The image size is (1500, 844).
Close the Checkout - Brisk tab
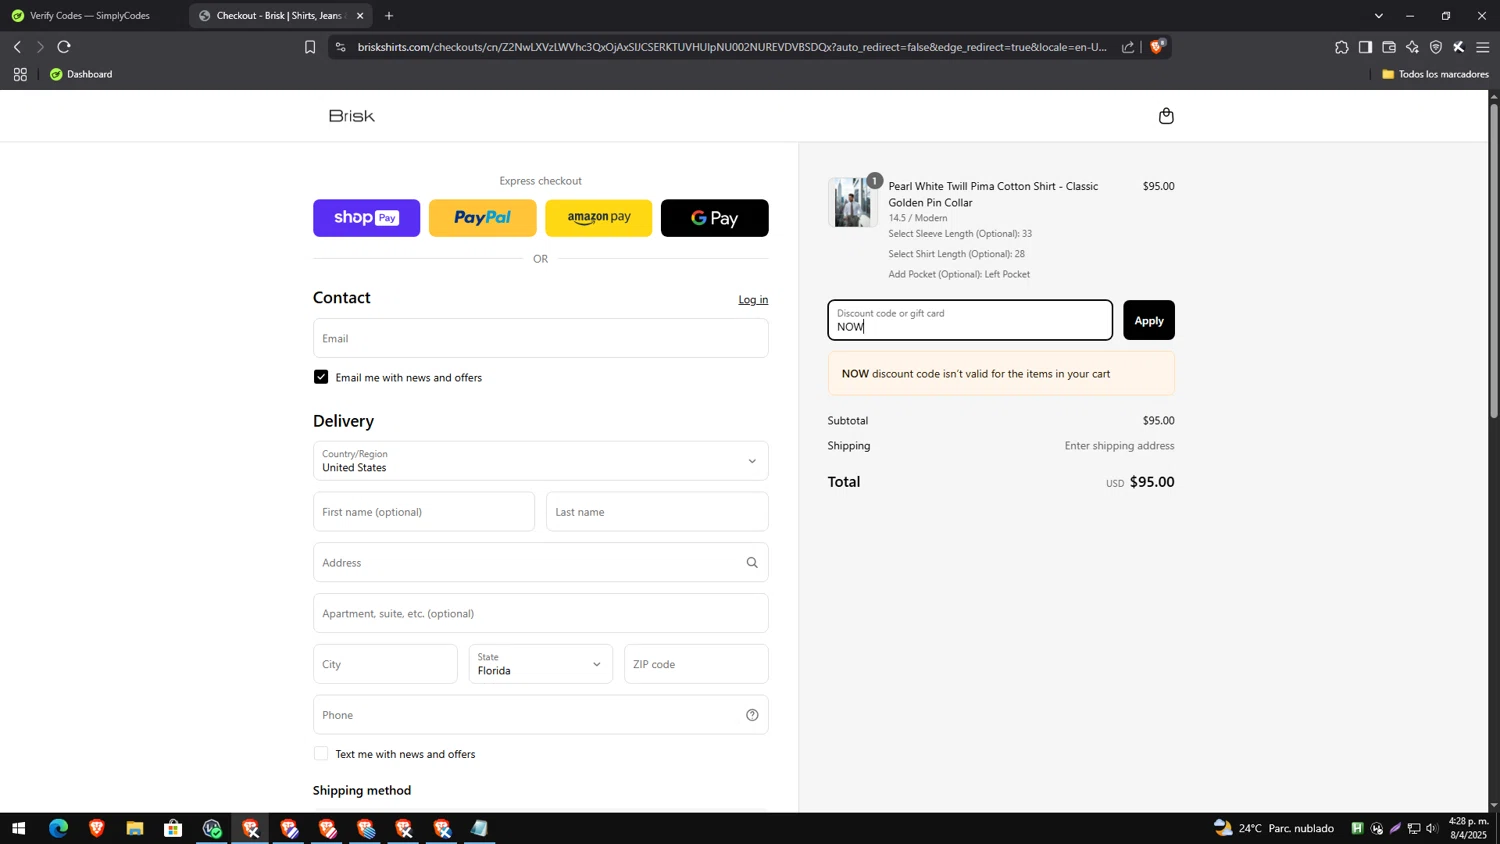[x=360, y=16]
